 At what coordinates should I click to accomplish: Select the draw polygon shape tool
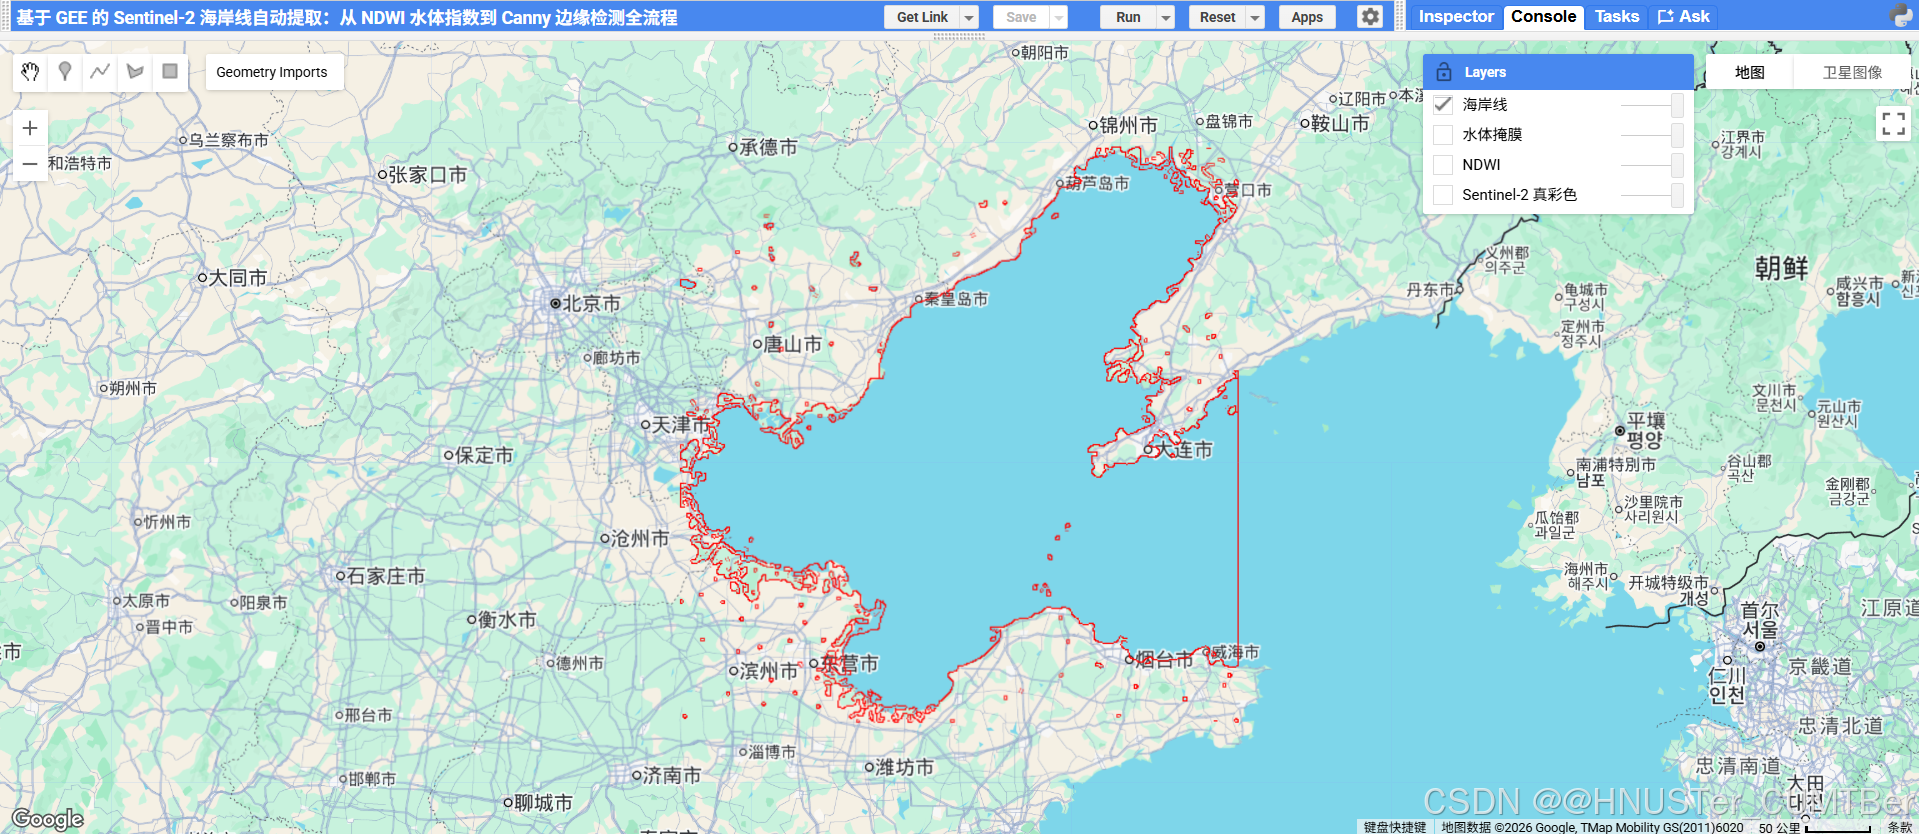[x=135, y=72]
